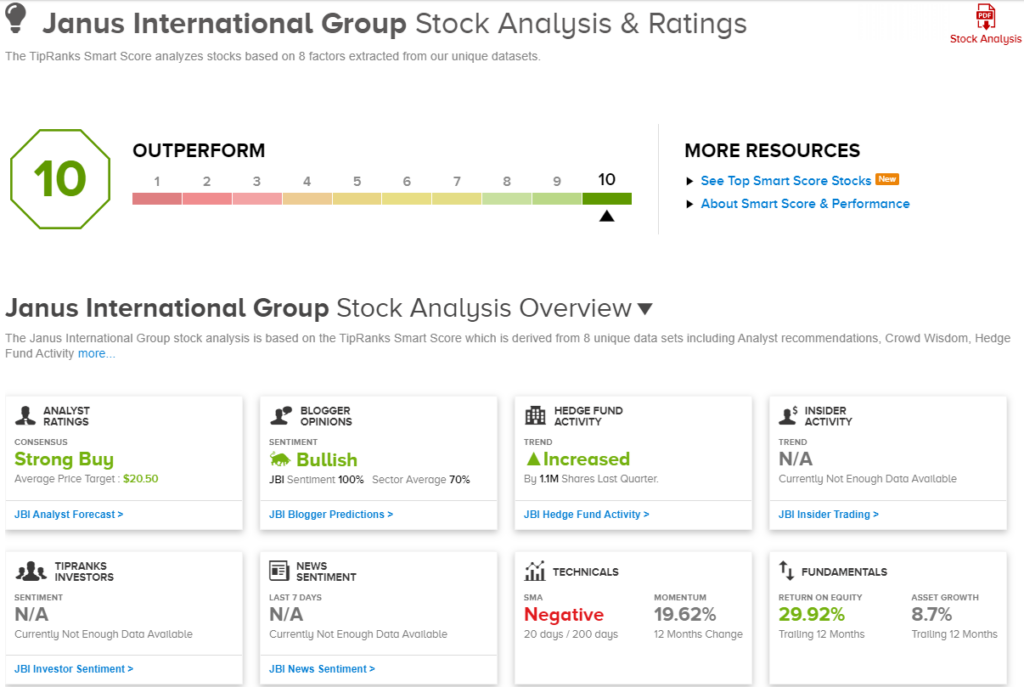Click the JBI Sentiment 100% text
This screenshot has width=1024, height=687.
pos(316,479)
